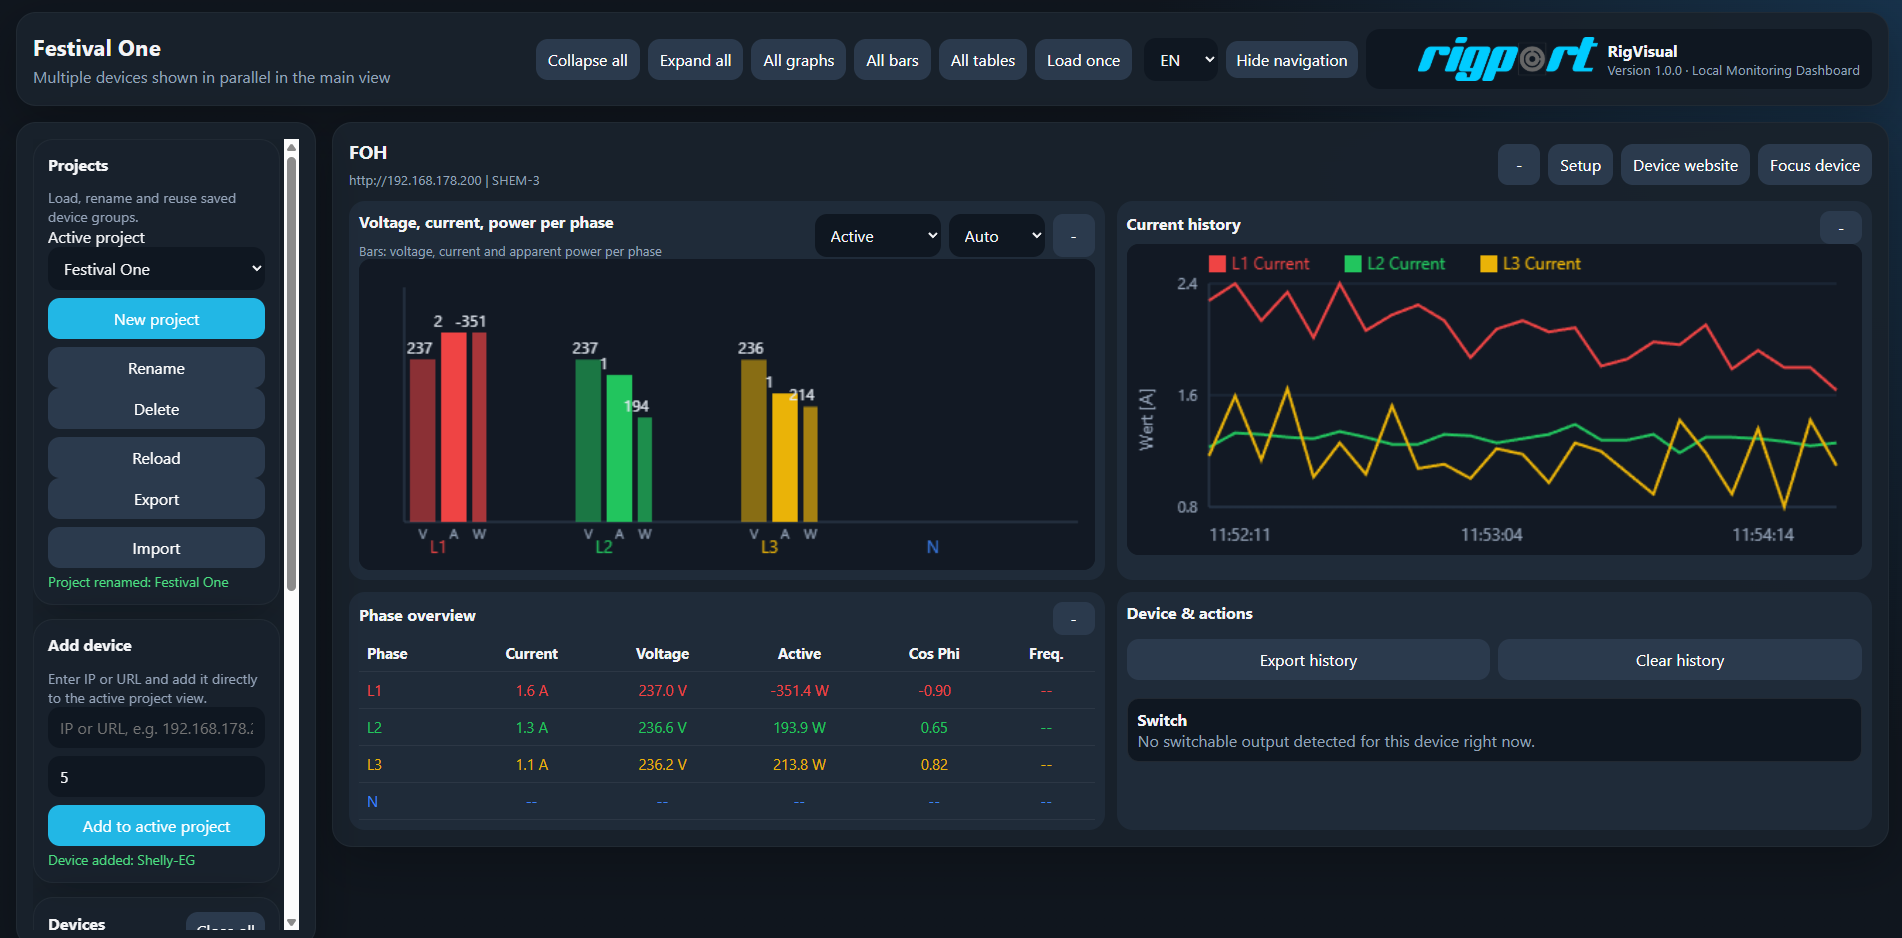Collapse the Phase overview table
This screenshot has height=938, width=1902.
[x=1073, y=619]
